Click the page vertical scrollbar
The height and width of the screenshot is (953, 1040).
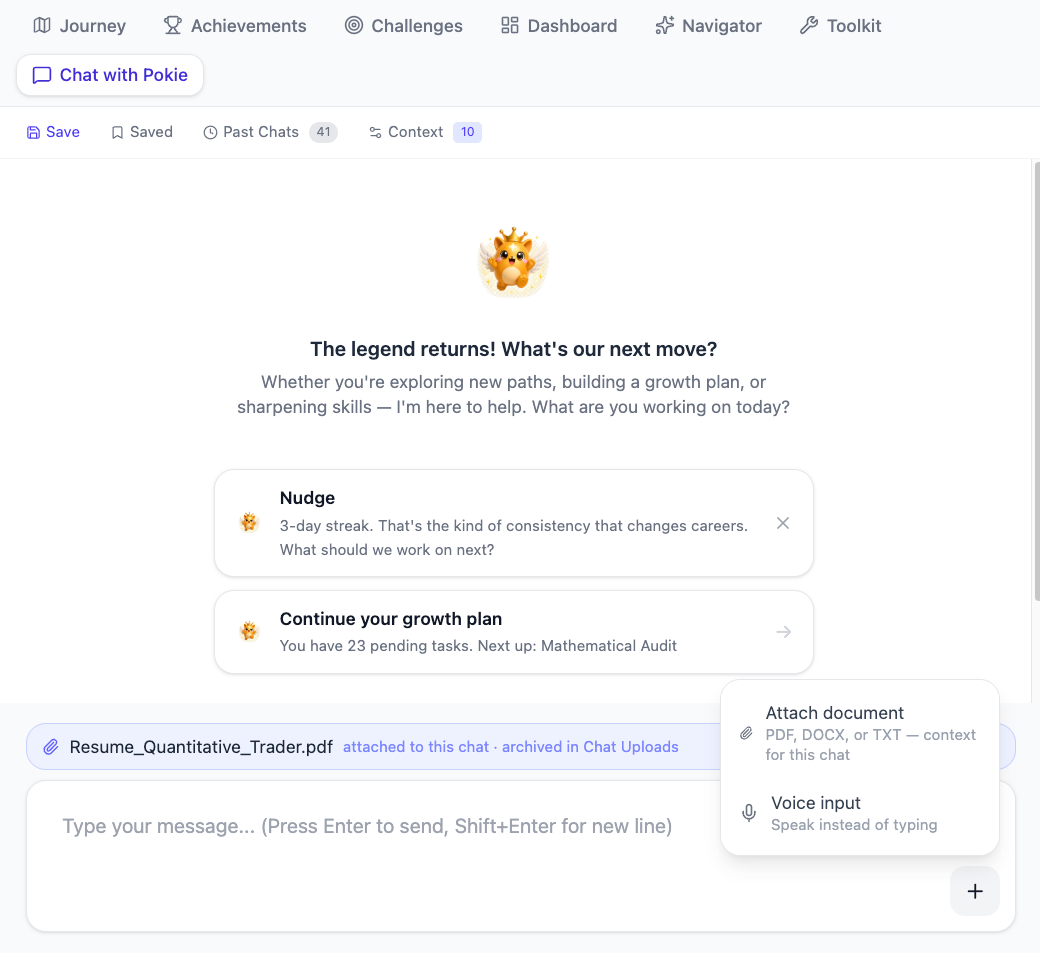(x=1037, y=381)
